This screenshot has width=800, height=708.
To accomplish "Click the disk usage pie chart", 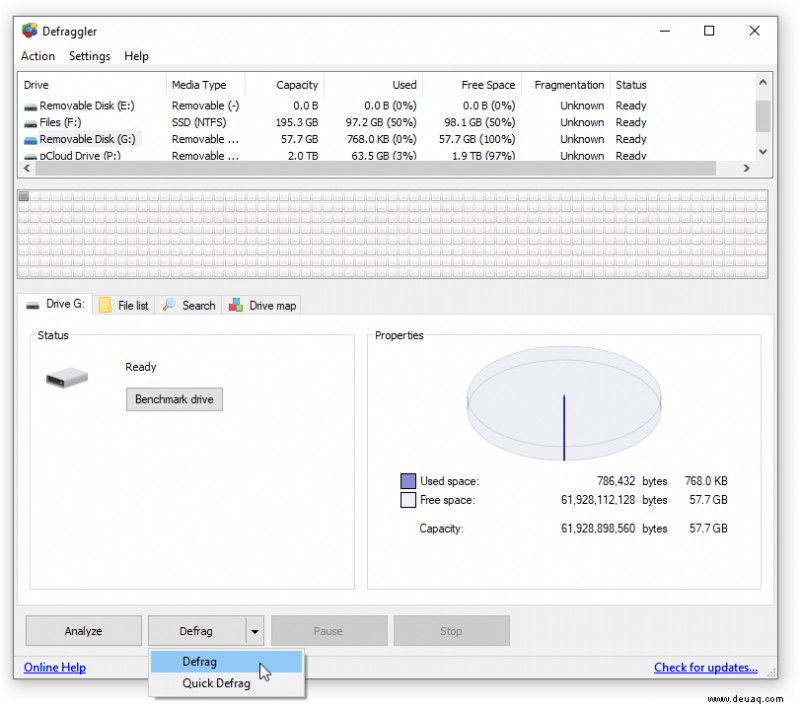I will coord(564,403).
